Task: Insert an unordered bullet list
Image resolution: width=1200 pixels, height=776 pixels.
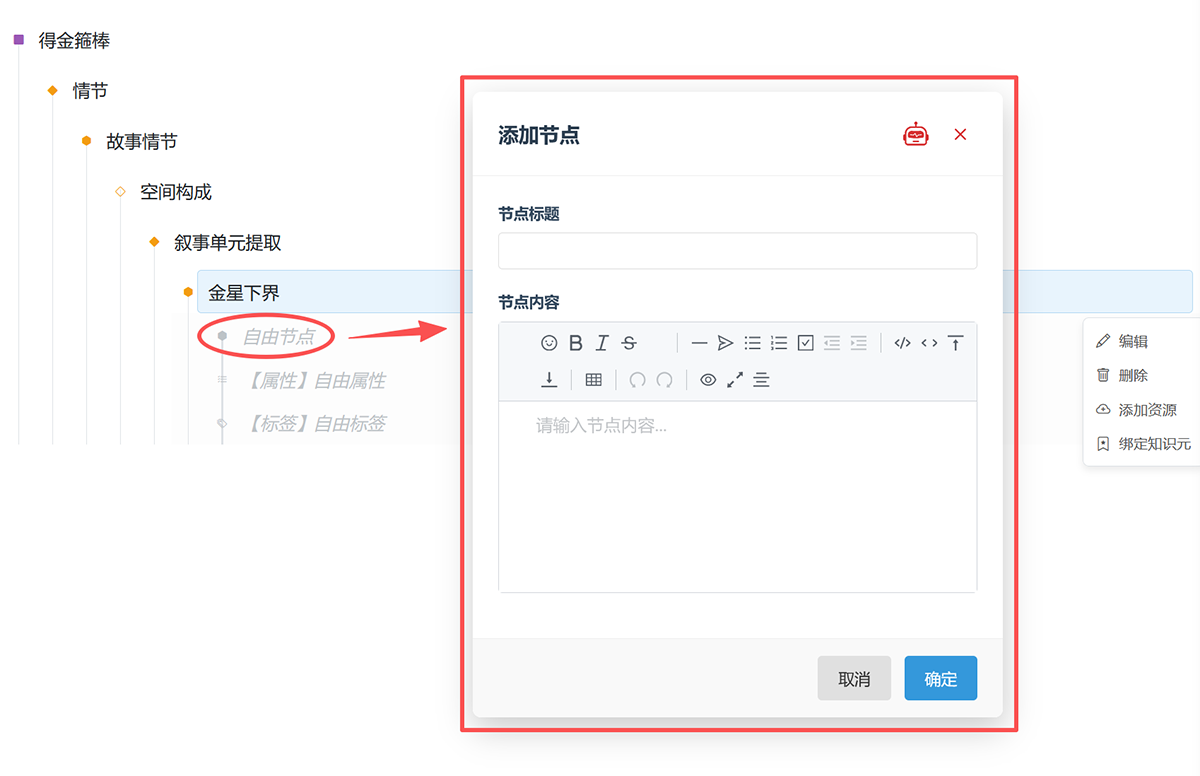Action: click(752, 343)
